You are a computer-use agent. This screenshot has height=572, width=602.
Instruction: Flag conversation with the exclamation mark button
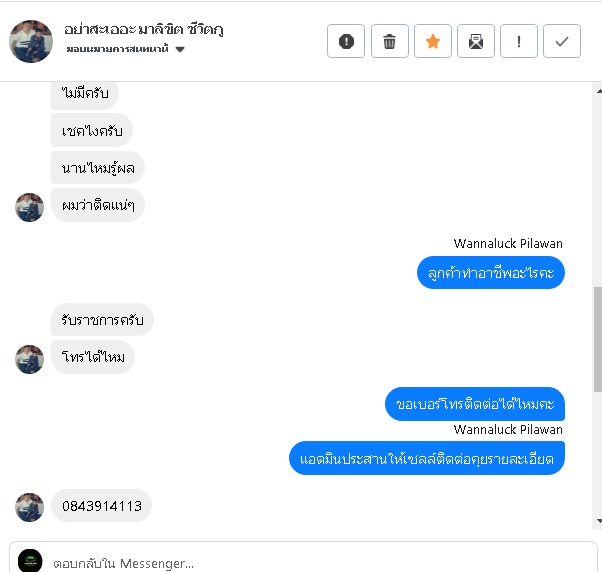coord(519,41)
